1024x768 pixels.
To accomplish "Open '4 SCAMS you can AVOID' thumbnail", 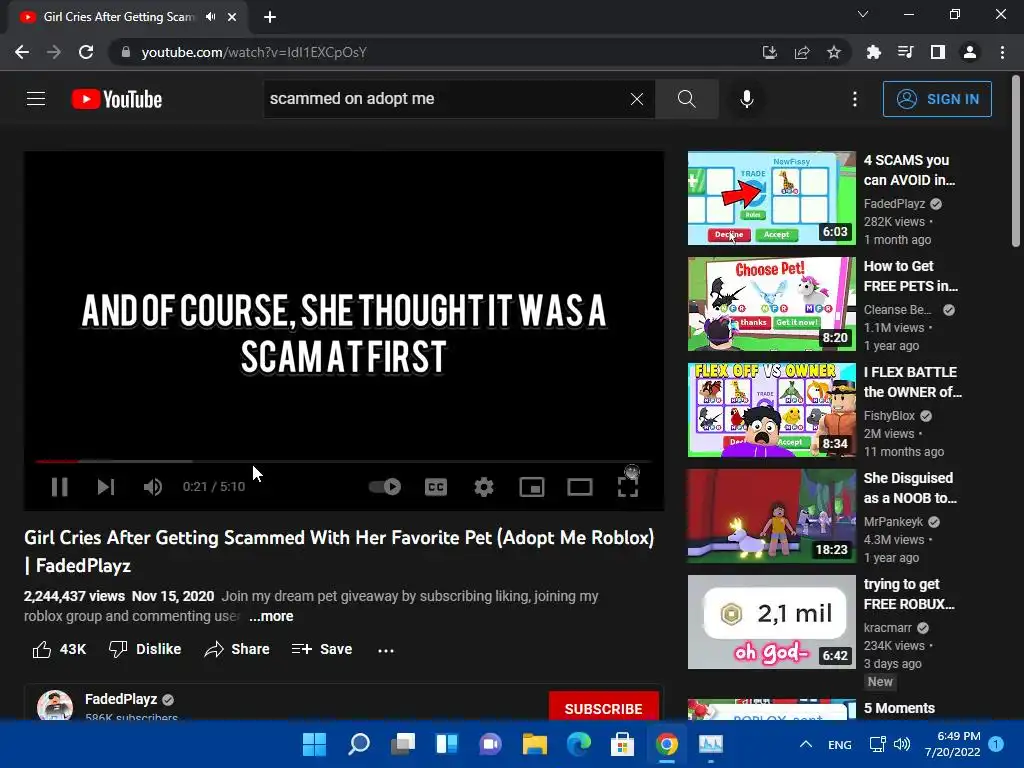I will (x=771, y=198).
